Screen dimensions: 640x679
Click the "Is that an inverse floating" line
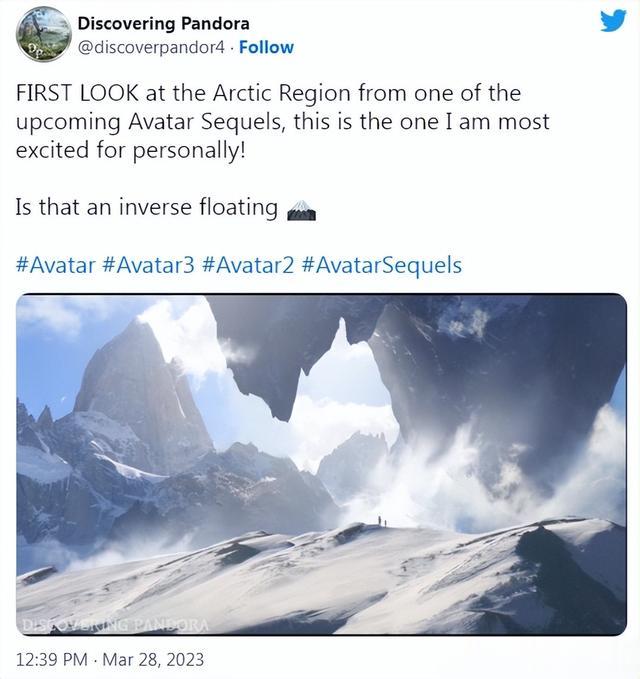(147, 207)
